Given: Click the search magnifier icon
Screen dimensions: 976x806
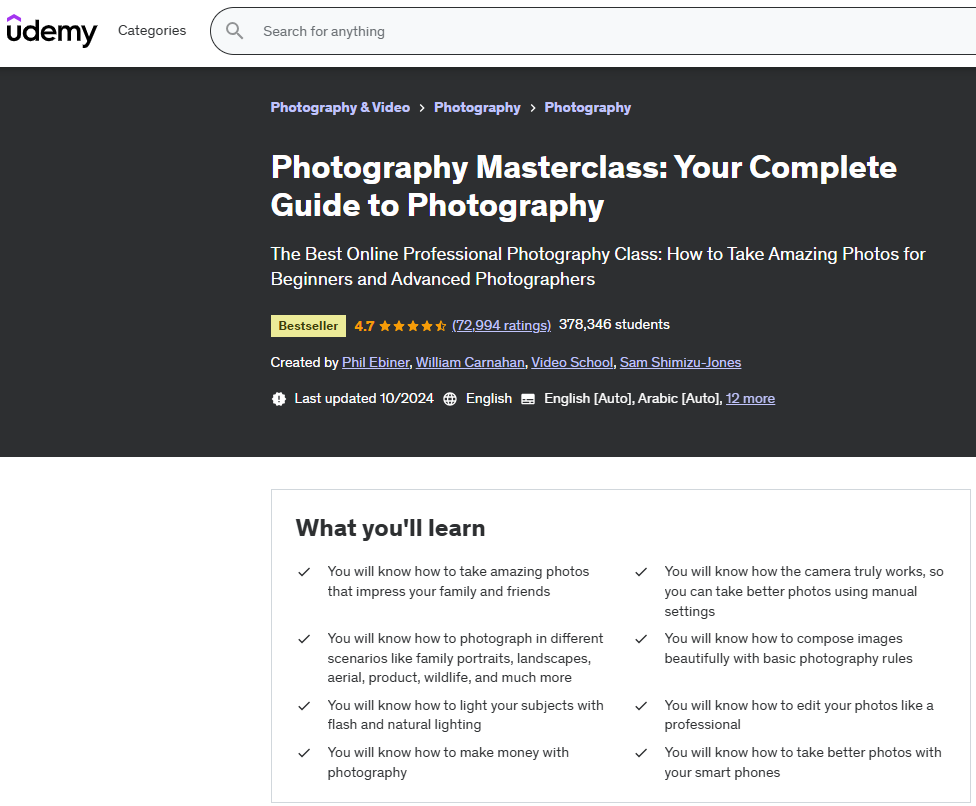Looking at the screenshot, I should click(x=235, y=31).
